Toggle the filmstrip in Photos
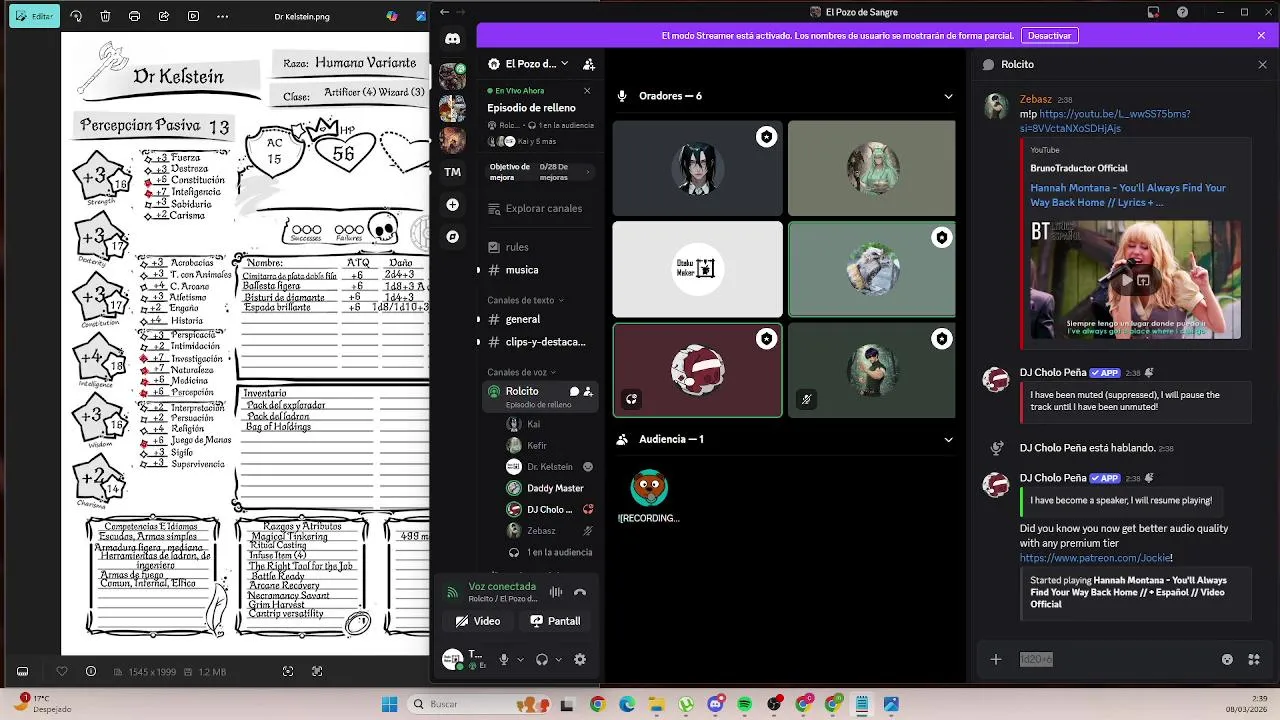Viewport: 1280px width, 720px height. [x=22, y=672]
